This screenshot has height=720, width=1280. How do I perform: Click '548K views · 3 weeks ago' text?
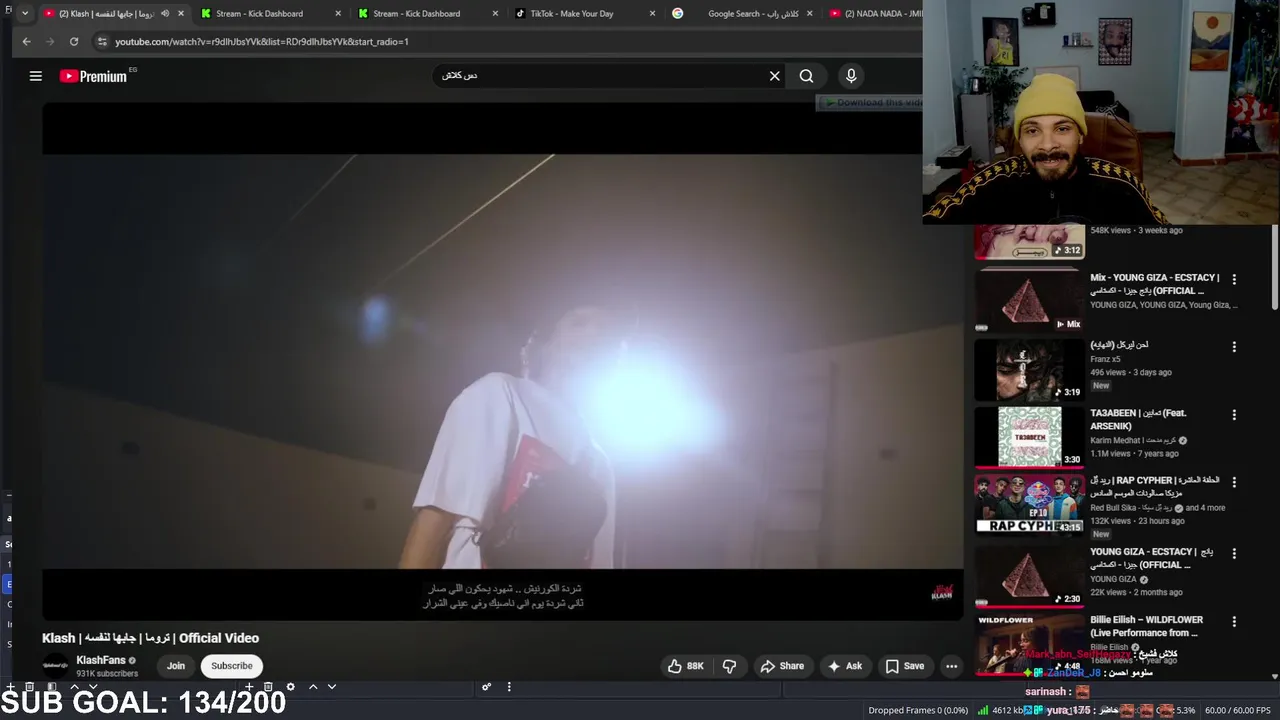(x=1136, y=230)
